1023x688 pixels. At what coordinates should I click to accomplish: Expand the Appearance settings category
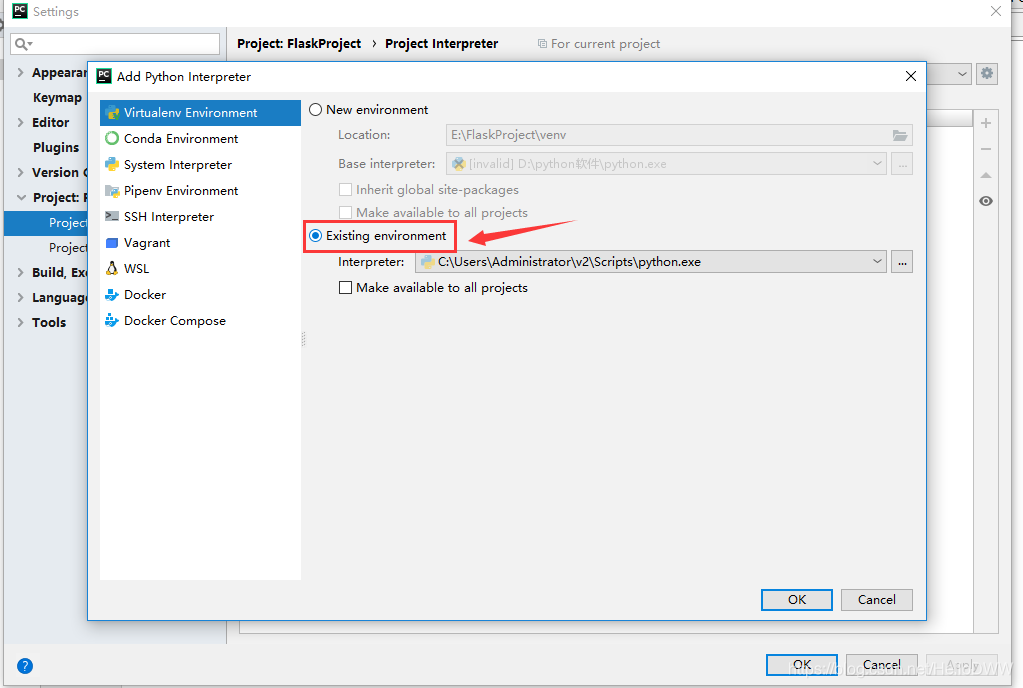pos(21,72)
